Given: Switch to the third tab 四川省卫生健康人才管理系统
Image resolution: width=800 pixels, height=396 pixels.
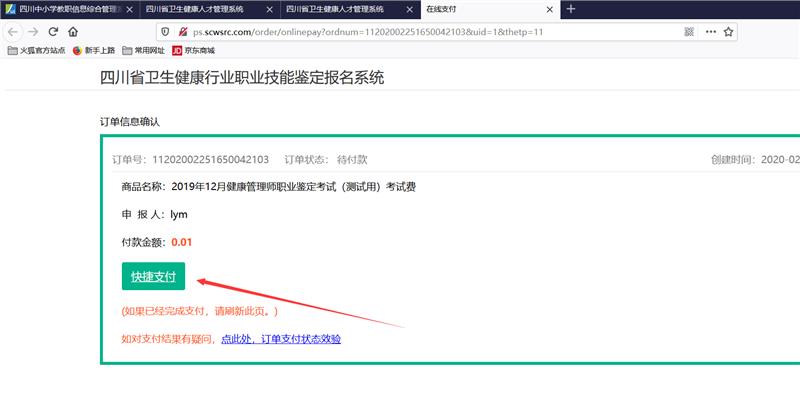Looking at the screenshot, I should click(350, 10).
